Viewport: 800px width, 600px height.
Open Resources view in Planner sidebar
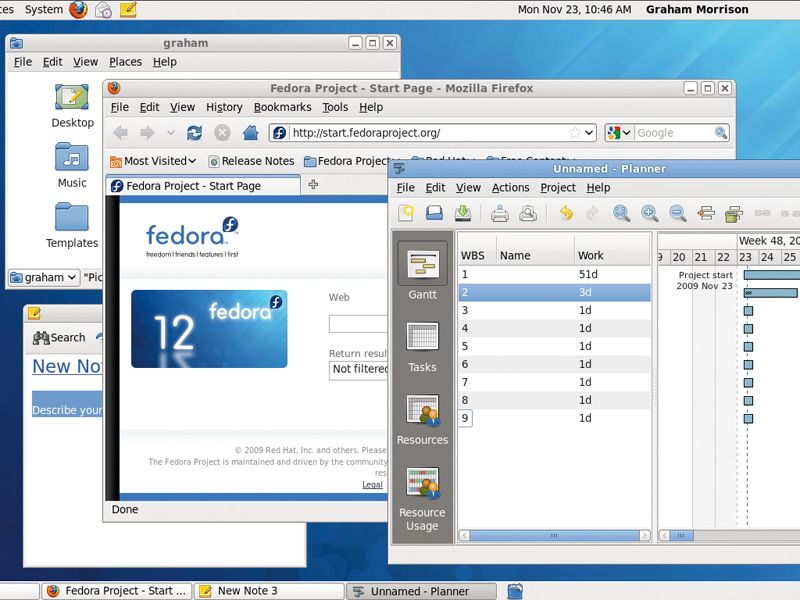pos(422,419)
